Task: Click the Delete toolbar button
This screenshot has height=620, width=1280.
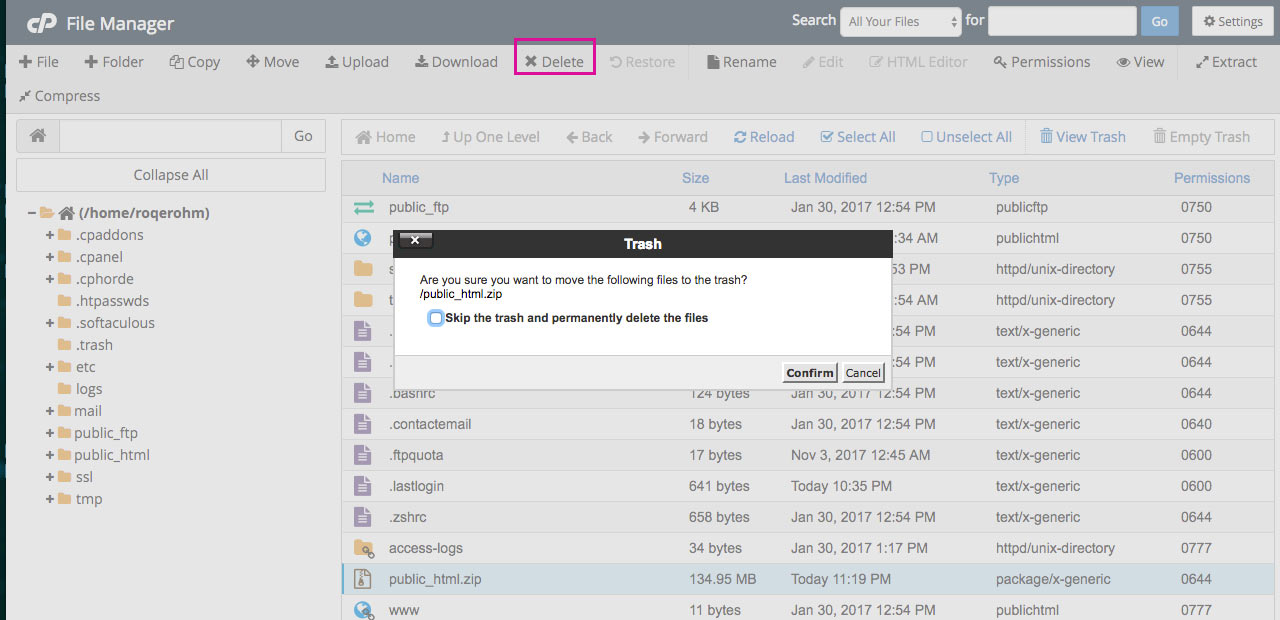Action: coord(554,62)
